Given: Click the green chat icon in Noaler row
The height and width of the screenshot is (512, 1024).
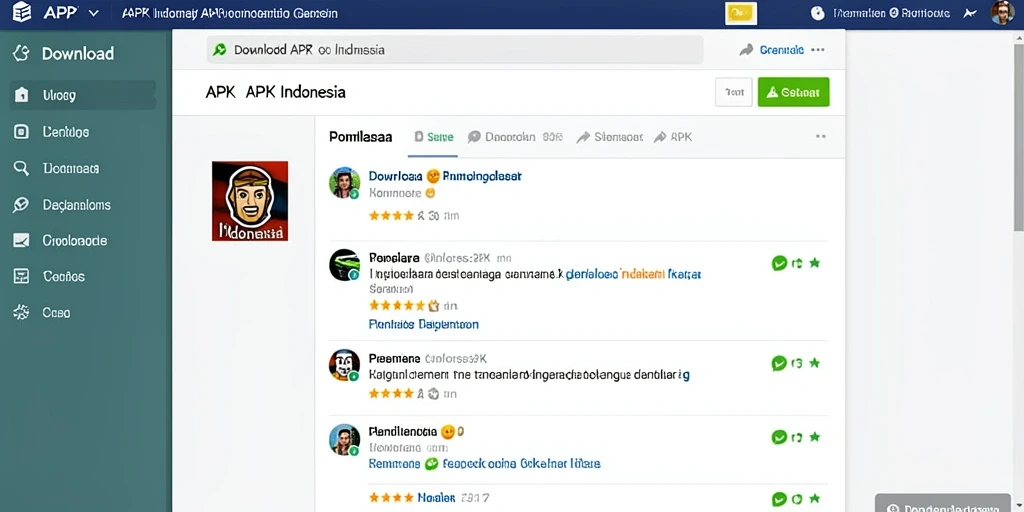Looking at the screenshot, I should tap(779, 499).
